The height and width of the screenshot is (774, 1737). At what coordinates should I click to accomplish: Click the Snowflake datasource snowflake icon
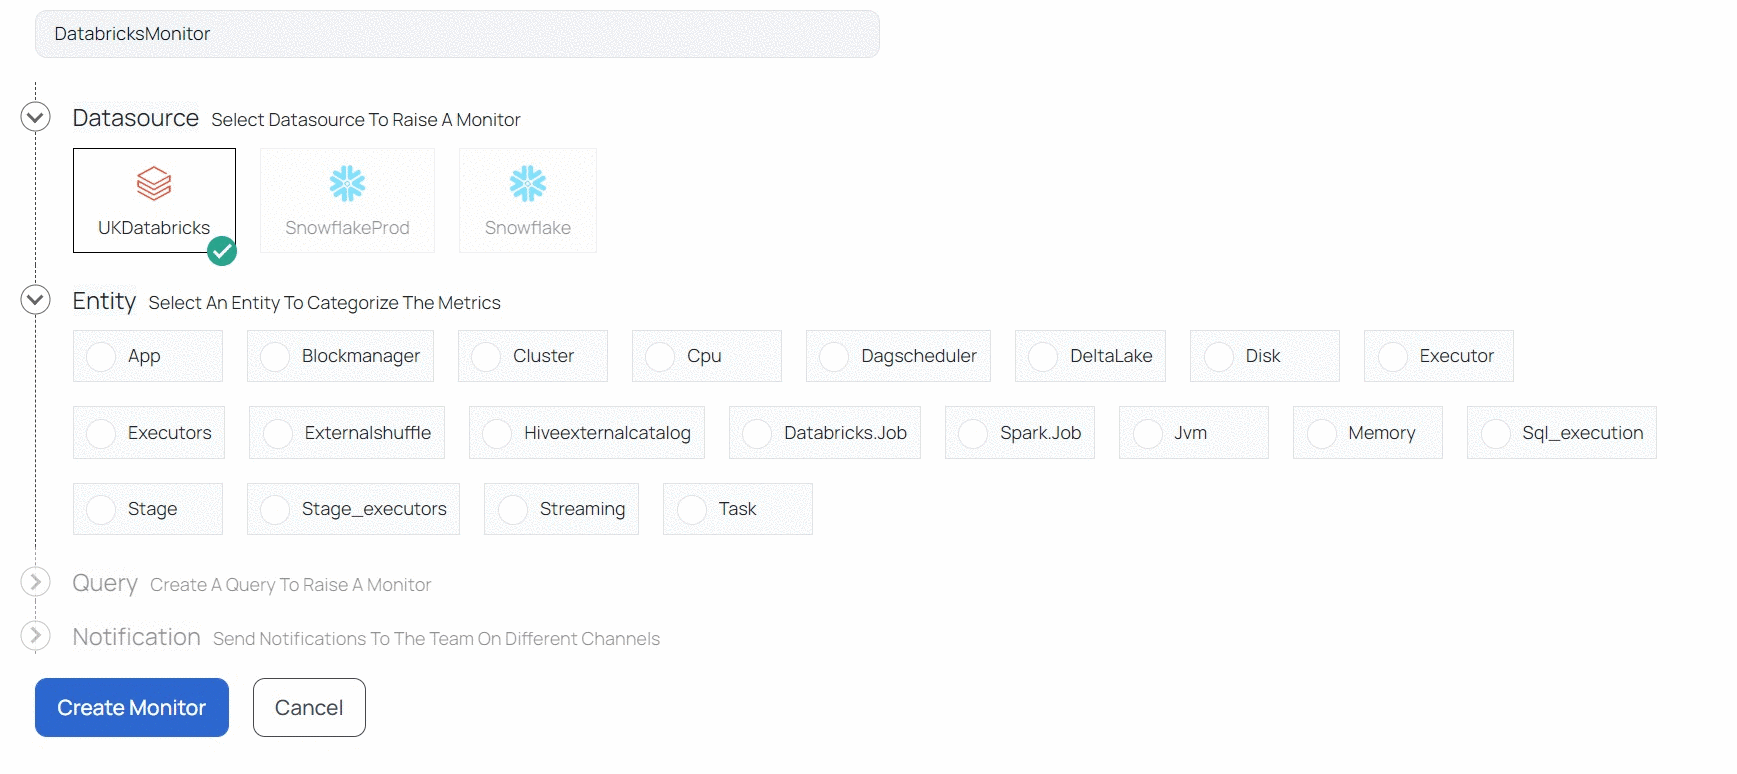(528, 184)
